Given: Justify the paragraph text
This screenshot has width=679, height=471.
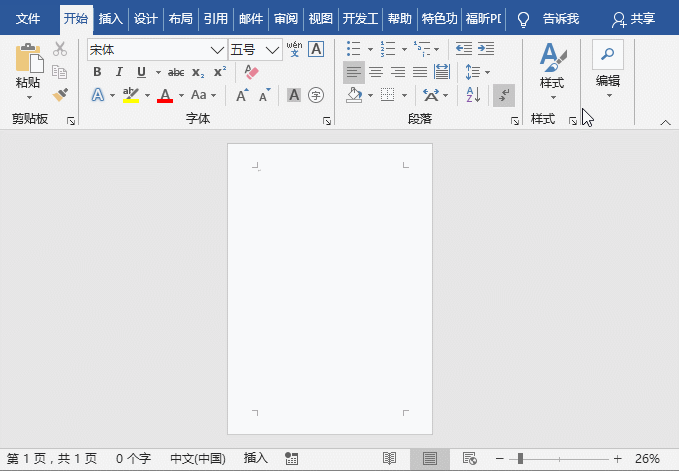Looking at the screenshot, I should point(420,72).
